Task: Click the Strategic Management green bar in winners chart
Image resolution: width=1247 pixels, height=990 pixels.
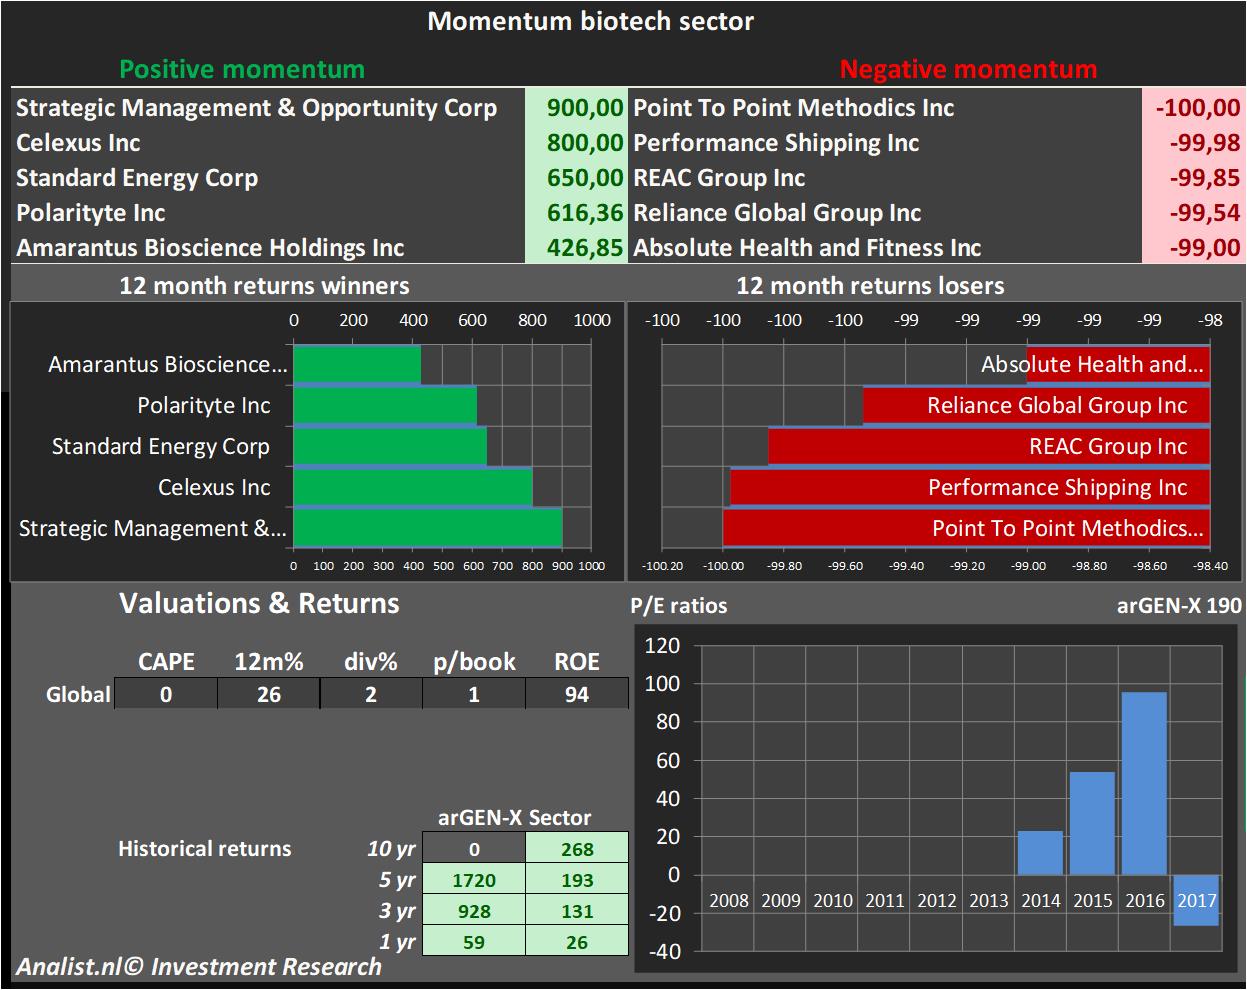Action: tap(427, 528)
